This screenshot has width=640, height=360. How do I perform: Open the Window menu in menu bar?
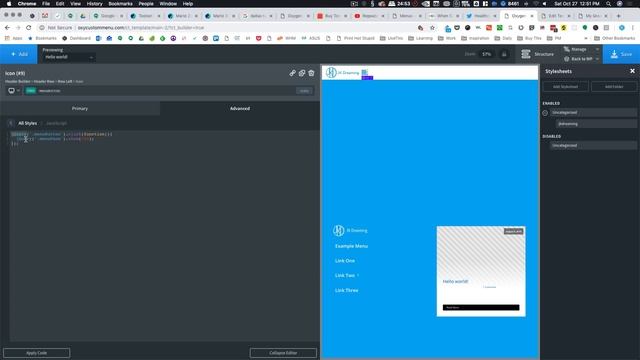pyautogui.click(x=168, y=4)
